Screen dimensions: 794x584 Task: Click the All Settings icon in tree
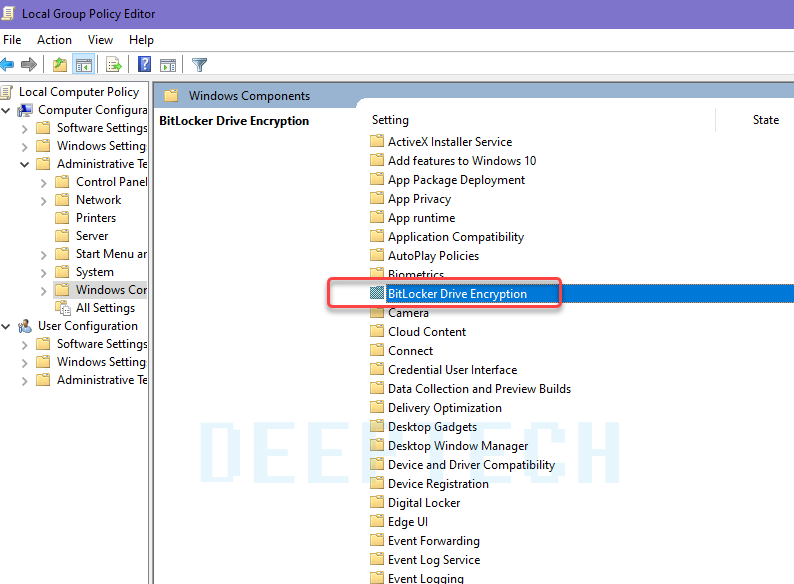tap(63, 308)
